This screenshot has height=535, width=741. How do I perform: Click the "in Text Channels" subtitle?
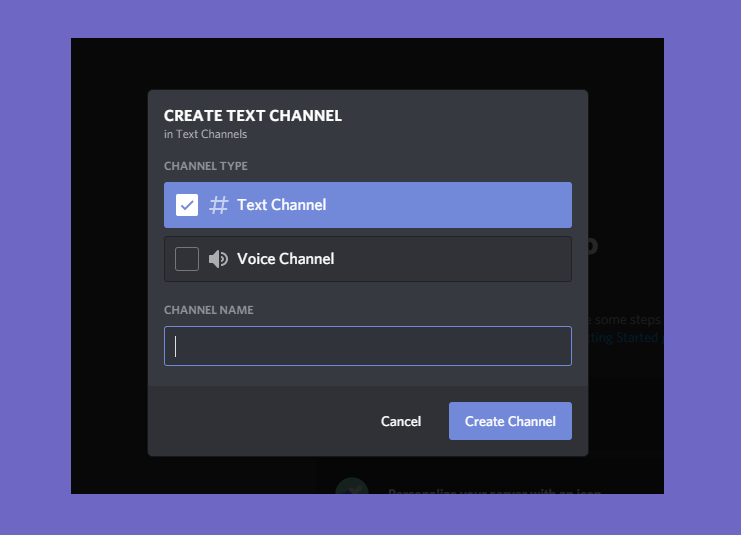(x=206, y=134)
